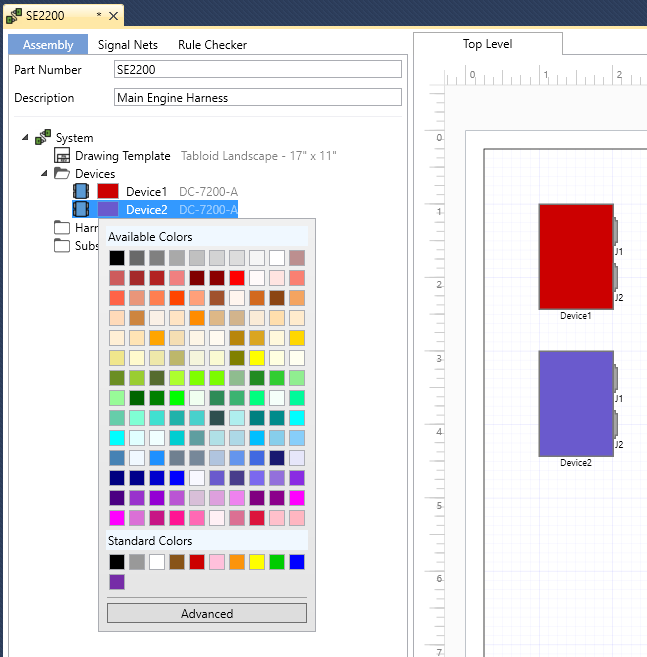Click the Device1 connector icon in the tree
This screenshot has width=647, height=657.
(x=81, y=191)
